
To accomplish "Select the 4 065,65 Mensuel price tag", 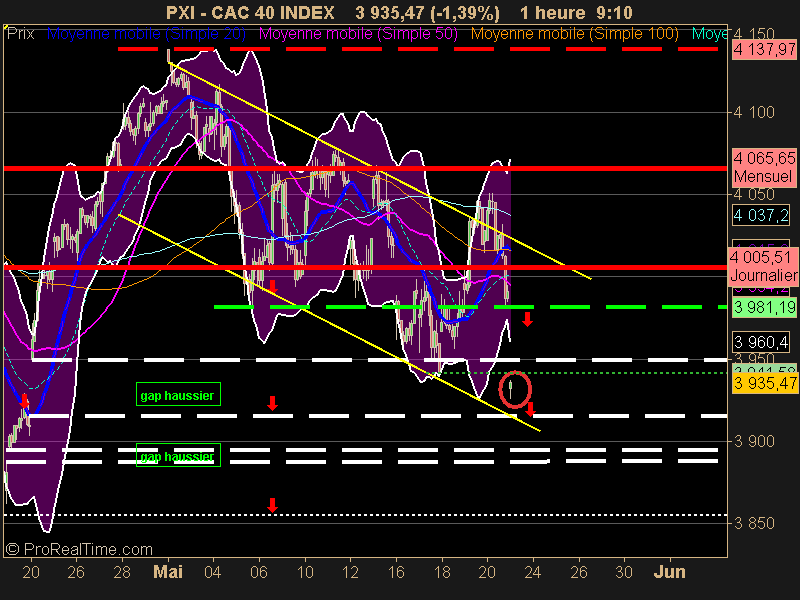I will click(764, 167).
